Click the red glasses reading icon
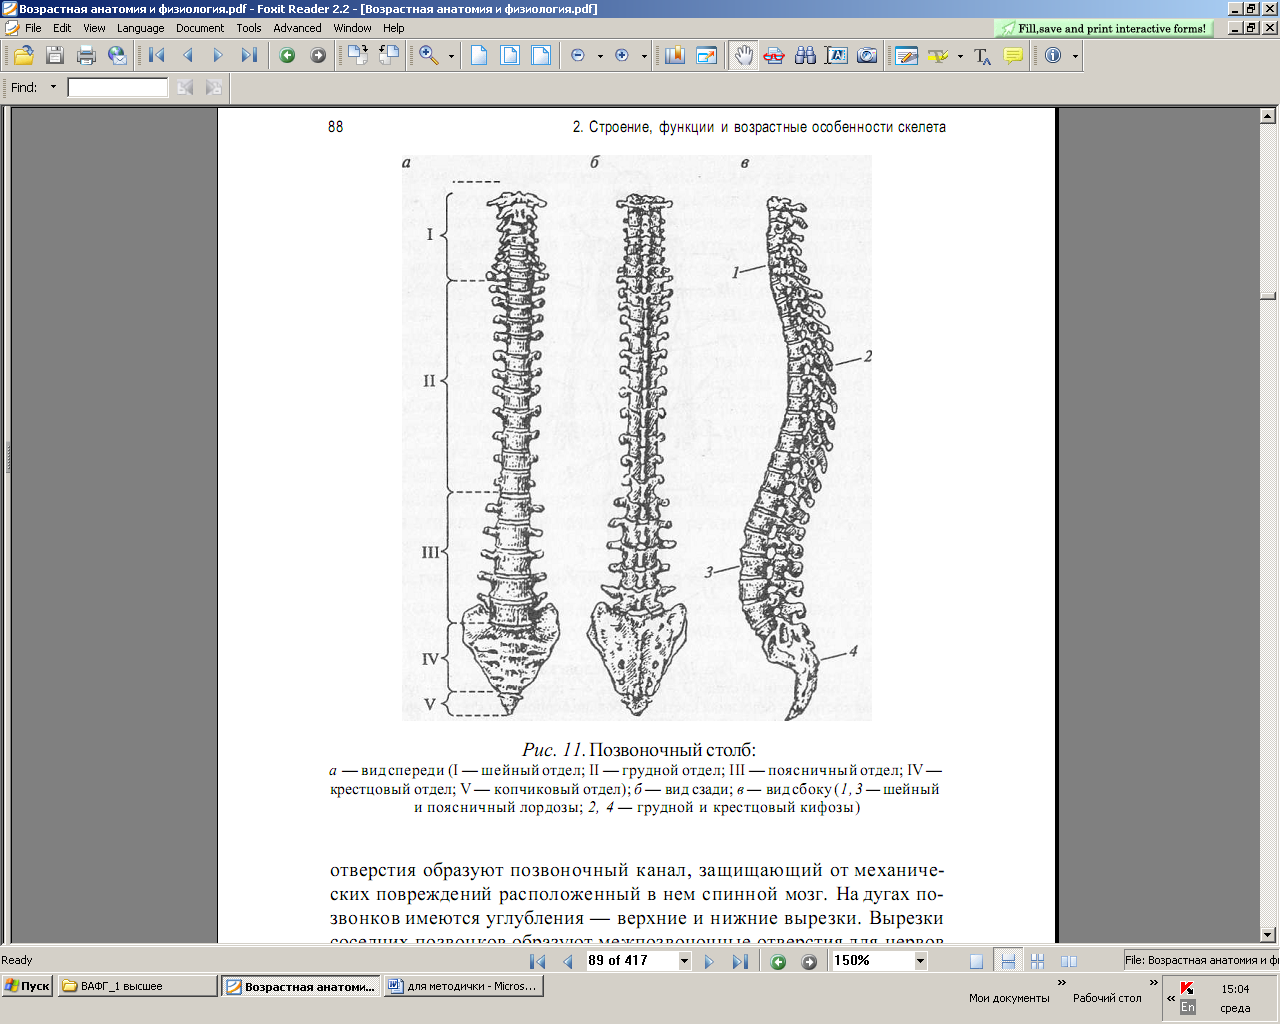The height and width of the screenshot is (1024, 1280). coord(774,56)
